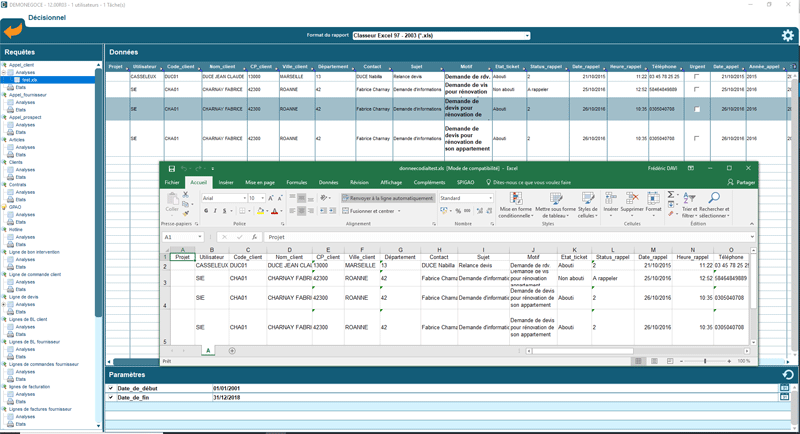Click the refresh icon in Paramètres header
This screenshot has height=434, width=800.
tap(787, 375)
